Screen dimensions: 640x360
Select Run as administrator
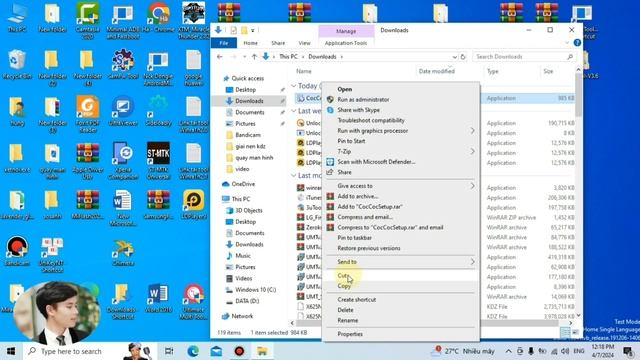coord(401,100)
